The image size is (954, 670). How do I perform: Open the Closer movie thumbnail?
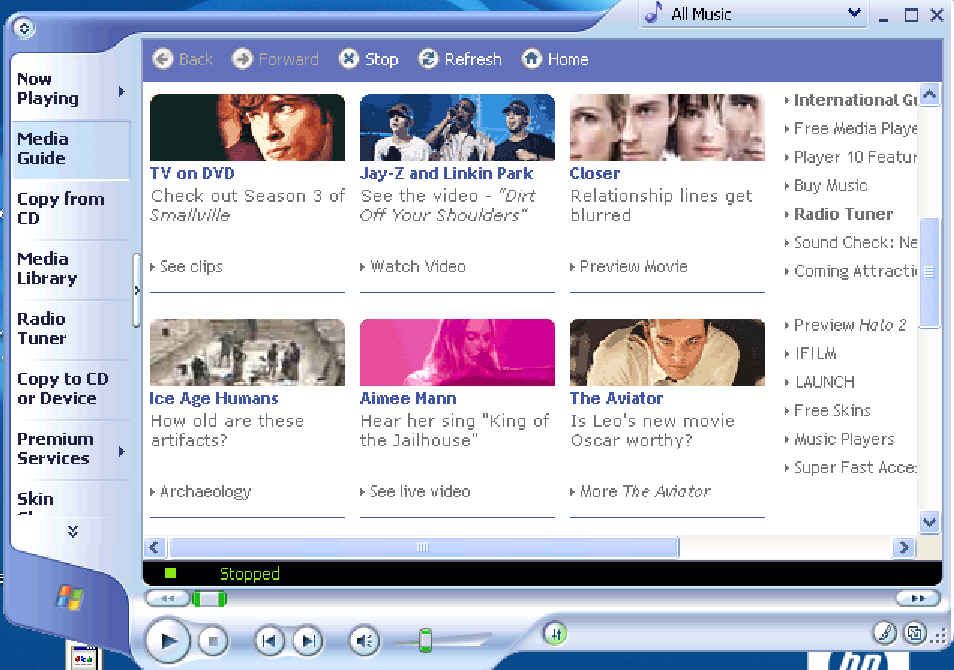point(667,127)
